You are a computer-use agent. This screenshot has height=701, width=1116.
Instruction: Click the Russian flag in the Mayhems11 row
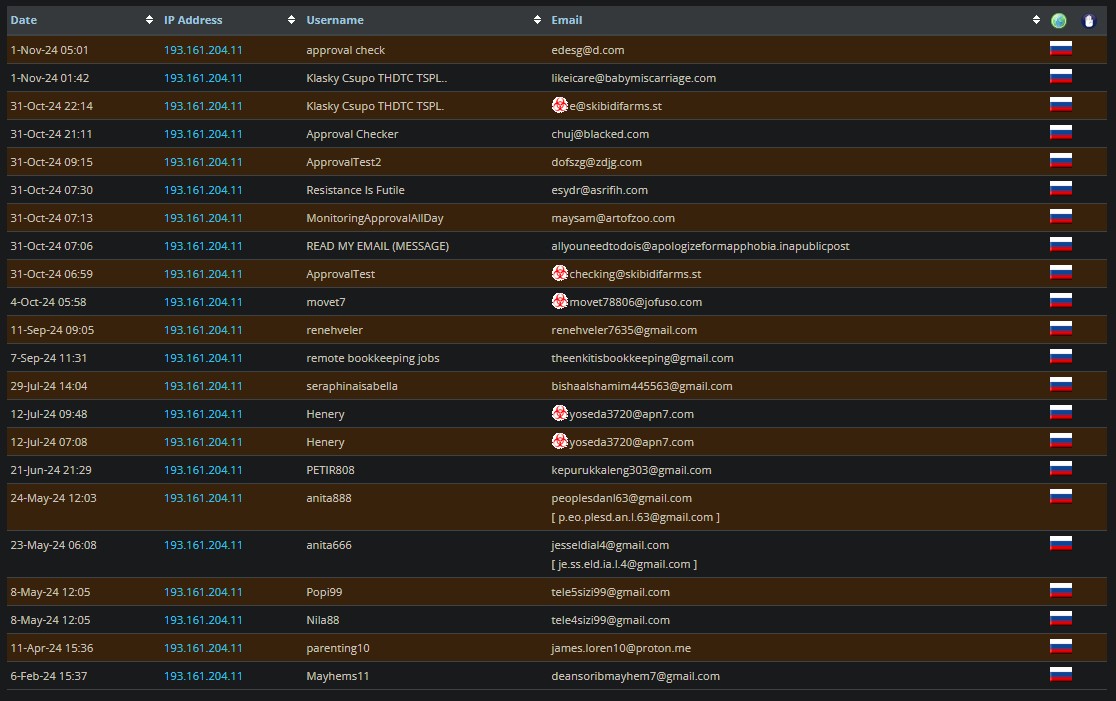pos(1060,674)
